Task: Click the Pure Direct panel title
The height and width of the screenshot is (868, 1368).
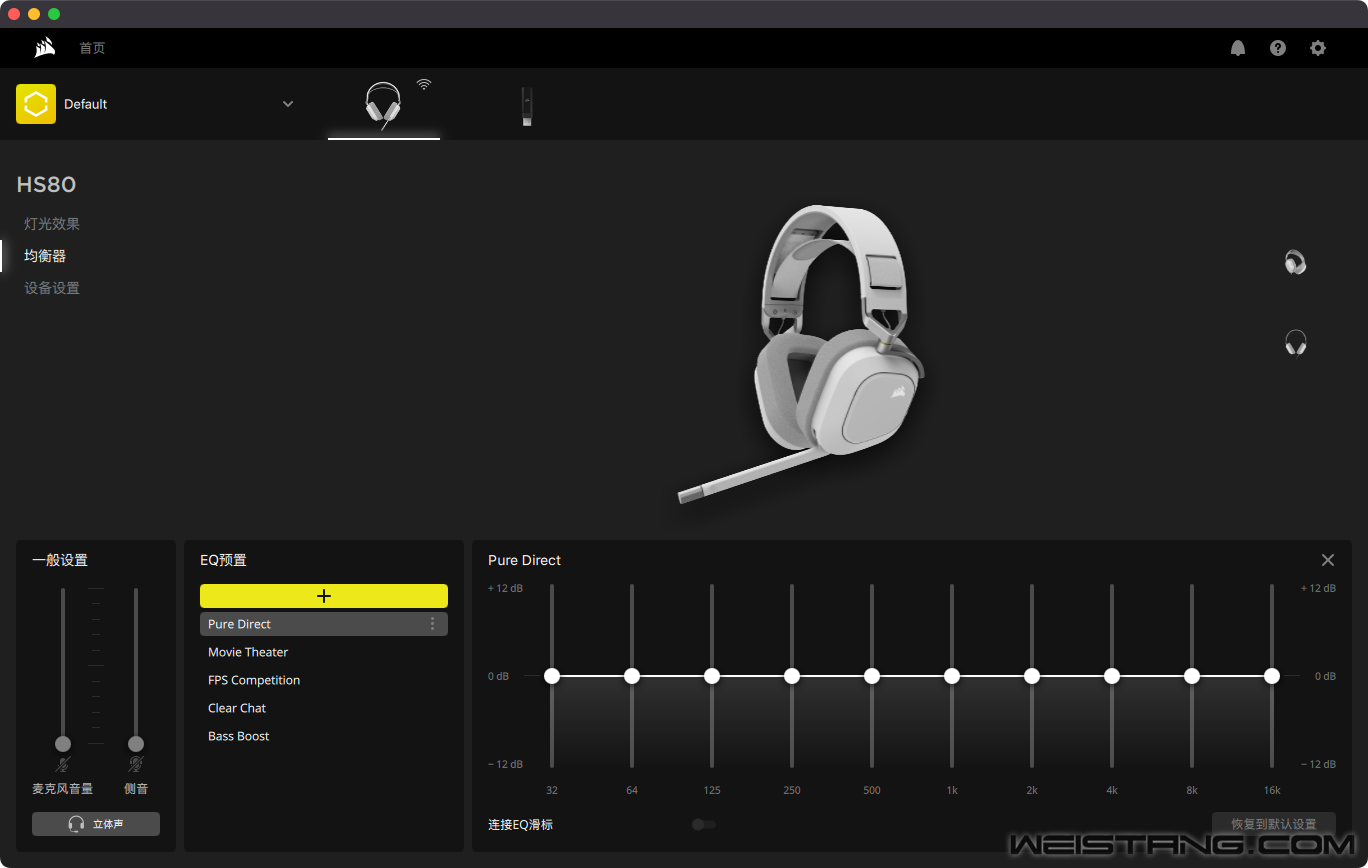Action: click(524, 560)
